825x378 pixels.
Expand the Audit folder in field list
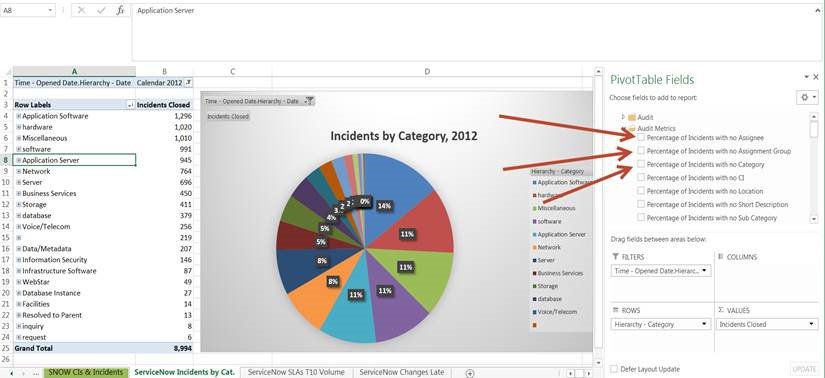623,117
